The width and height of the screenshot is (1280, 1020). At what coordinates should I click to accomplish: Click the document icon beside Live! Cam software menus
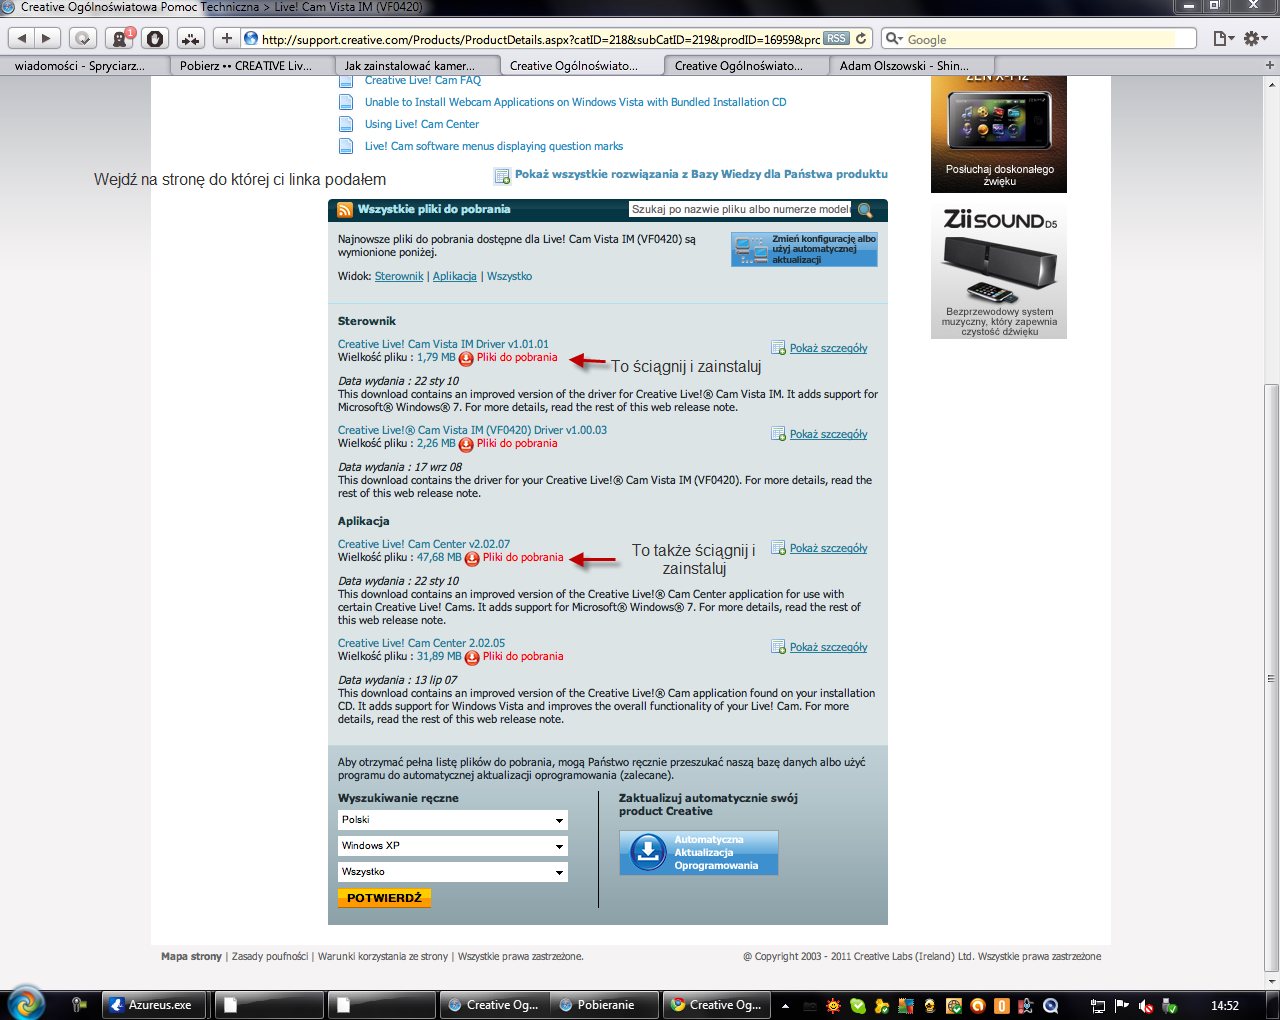pyautogui.click(x=346, y=146)
